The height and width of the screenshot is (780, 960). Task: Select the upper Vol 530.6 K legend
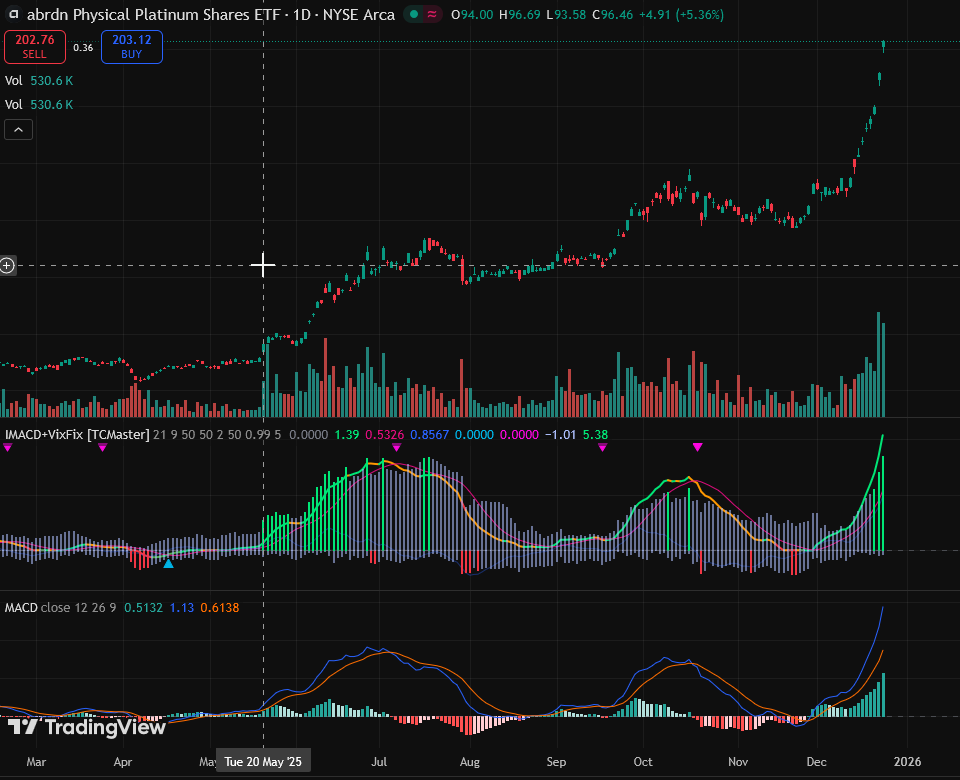tap(39, 81)
